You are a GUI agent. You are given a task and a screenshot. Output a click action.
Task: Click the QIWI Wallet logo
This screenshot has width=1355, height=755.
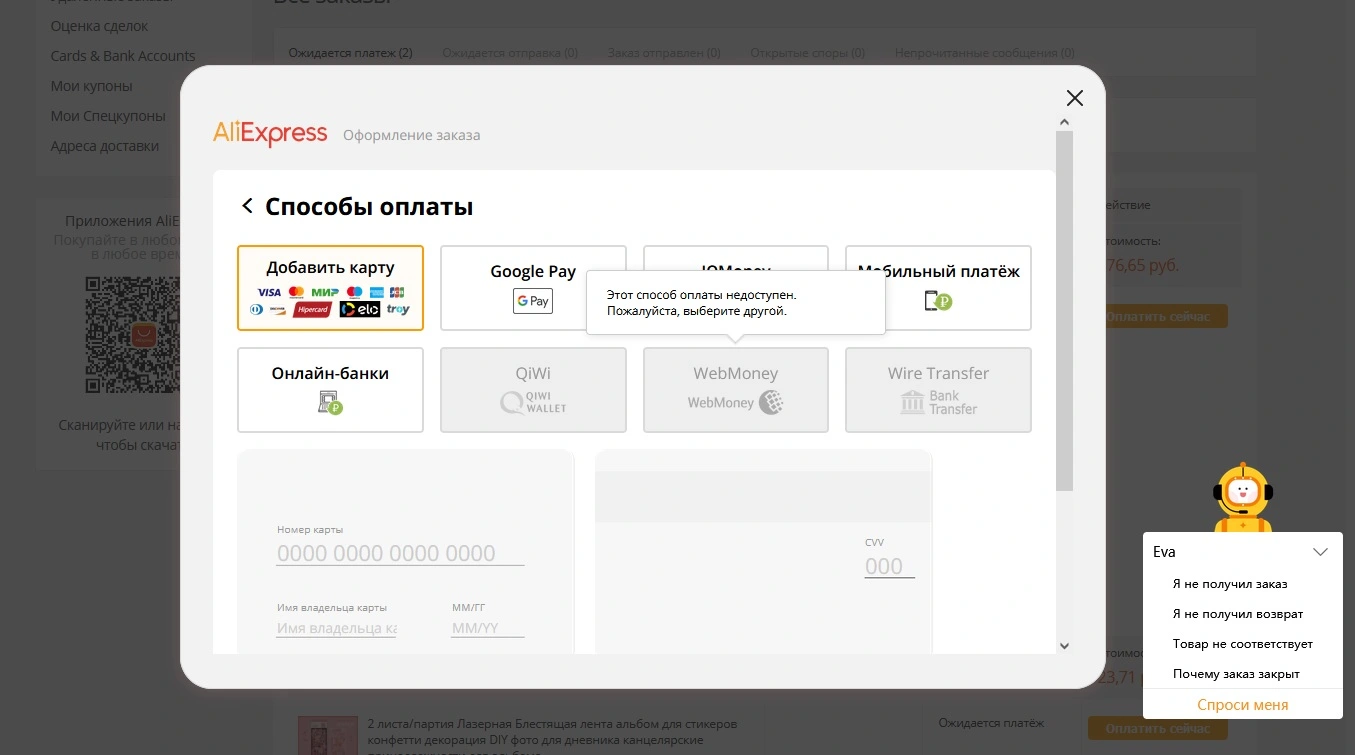(x=533, y=402)
